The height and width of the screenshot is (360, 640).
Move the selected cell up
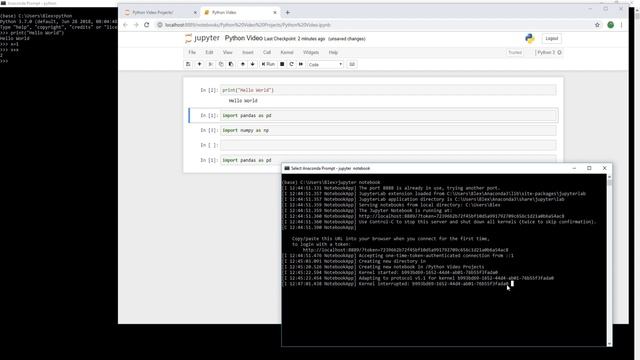click(242, 64)
